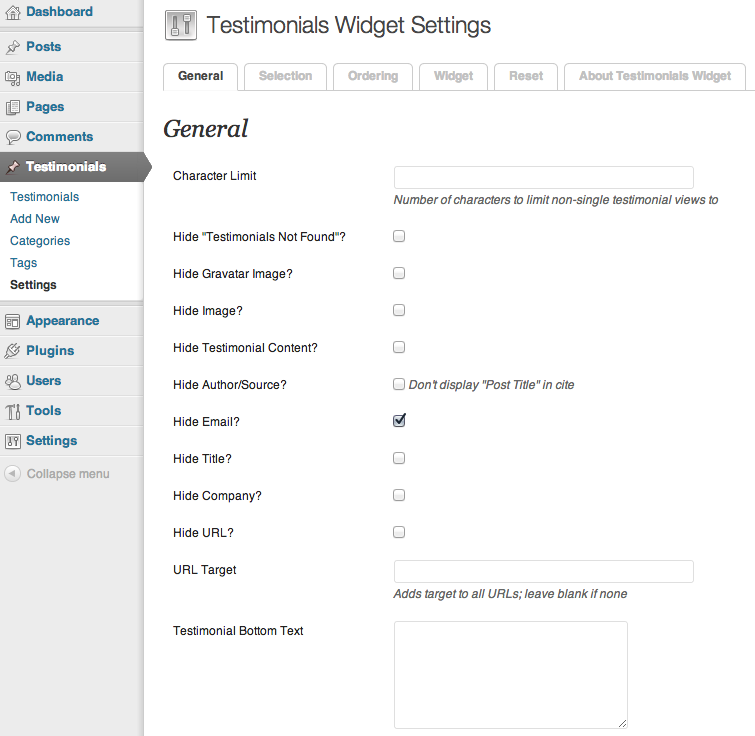
Task: Switch to the Selection tab
Action: (286, 77)
